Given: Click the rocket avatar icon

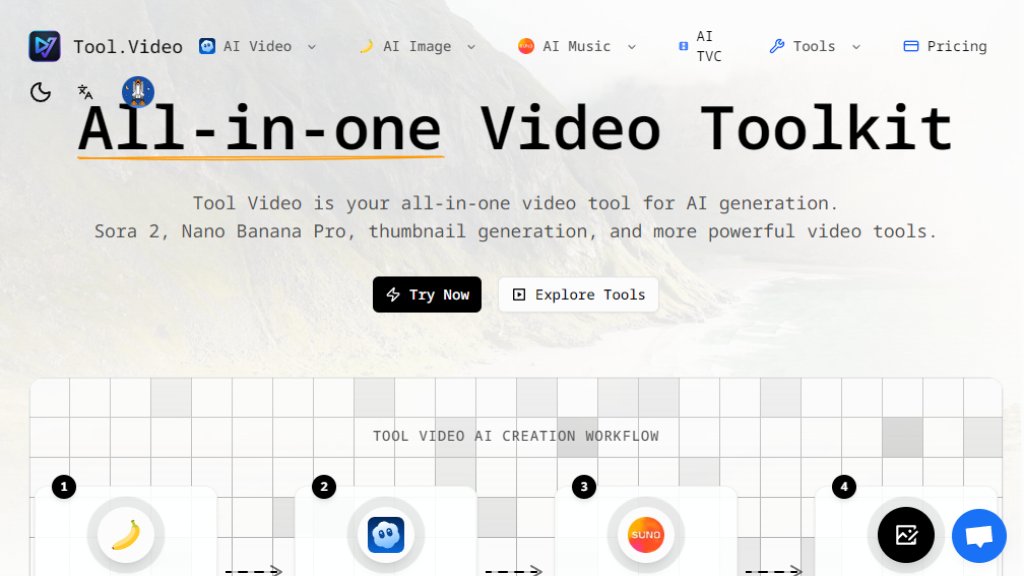Looking at the screenshot, I should tap(137, 91).
